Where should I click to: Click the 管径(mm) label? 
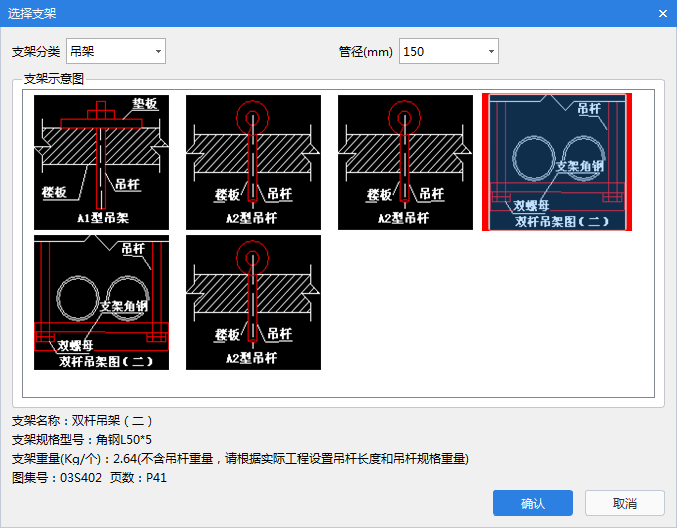pyautogui.click(x=366, y=52)
